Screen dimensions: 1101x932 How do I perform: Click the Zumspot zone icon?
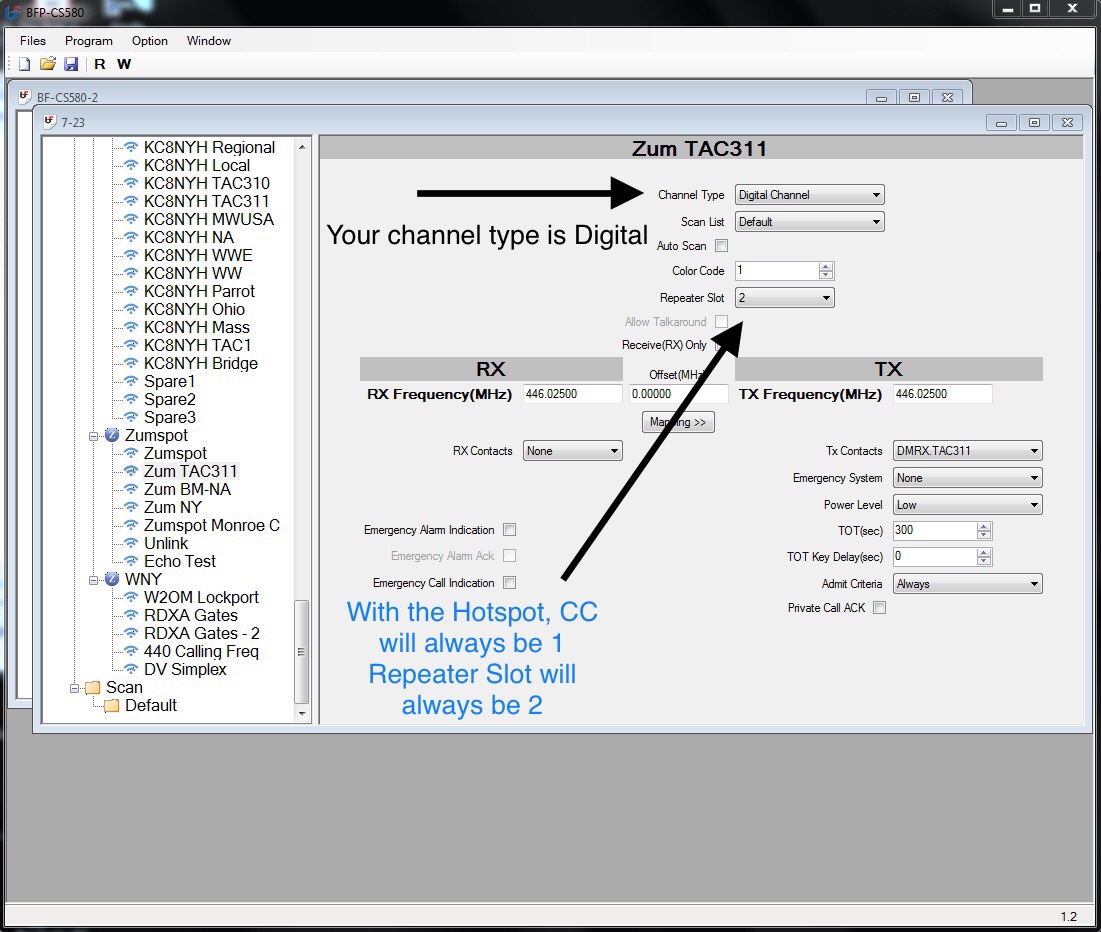[x=112, y=436]
